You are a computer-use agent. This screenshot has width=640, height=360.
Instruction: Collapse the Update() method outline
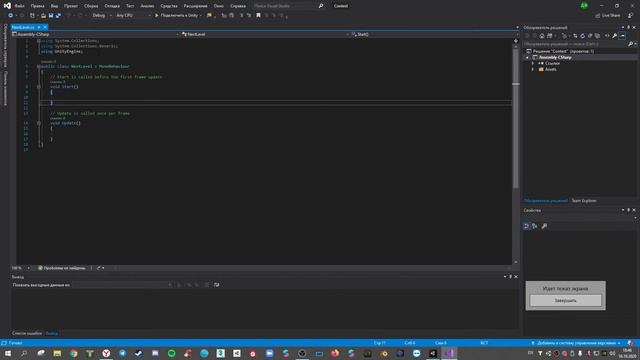point(39,123)
